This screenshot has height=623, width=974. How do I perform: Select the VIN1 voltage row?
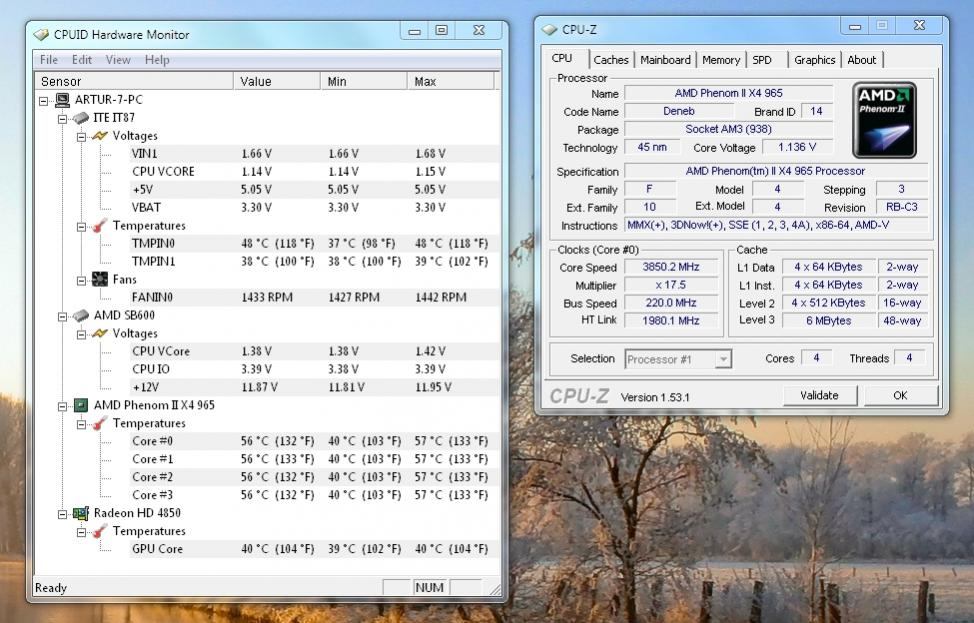click(314, 153)
